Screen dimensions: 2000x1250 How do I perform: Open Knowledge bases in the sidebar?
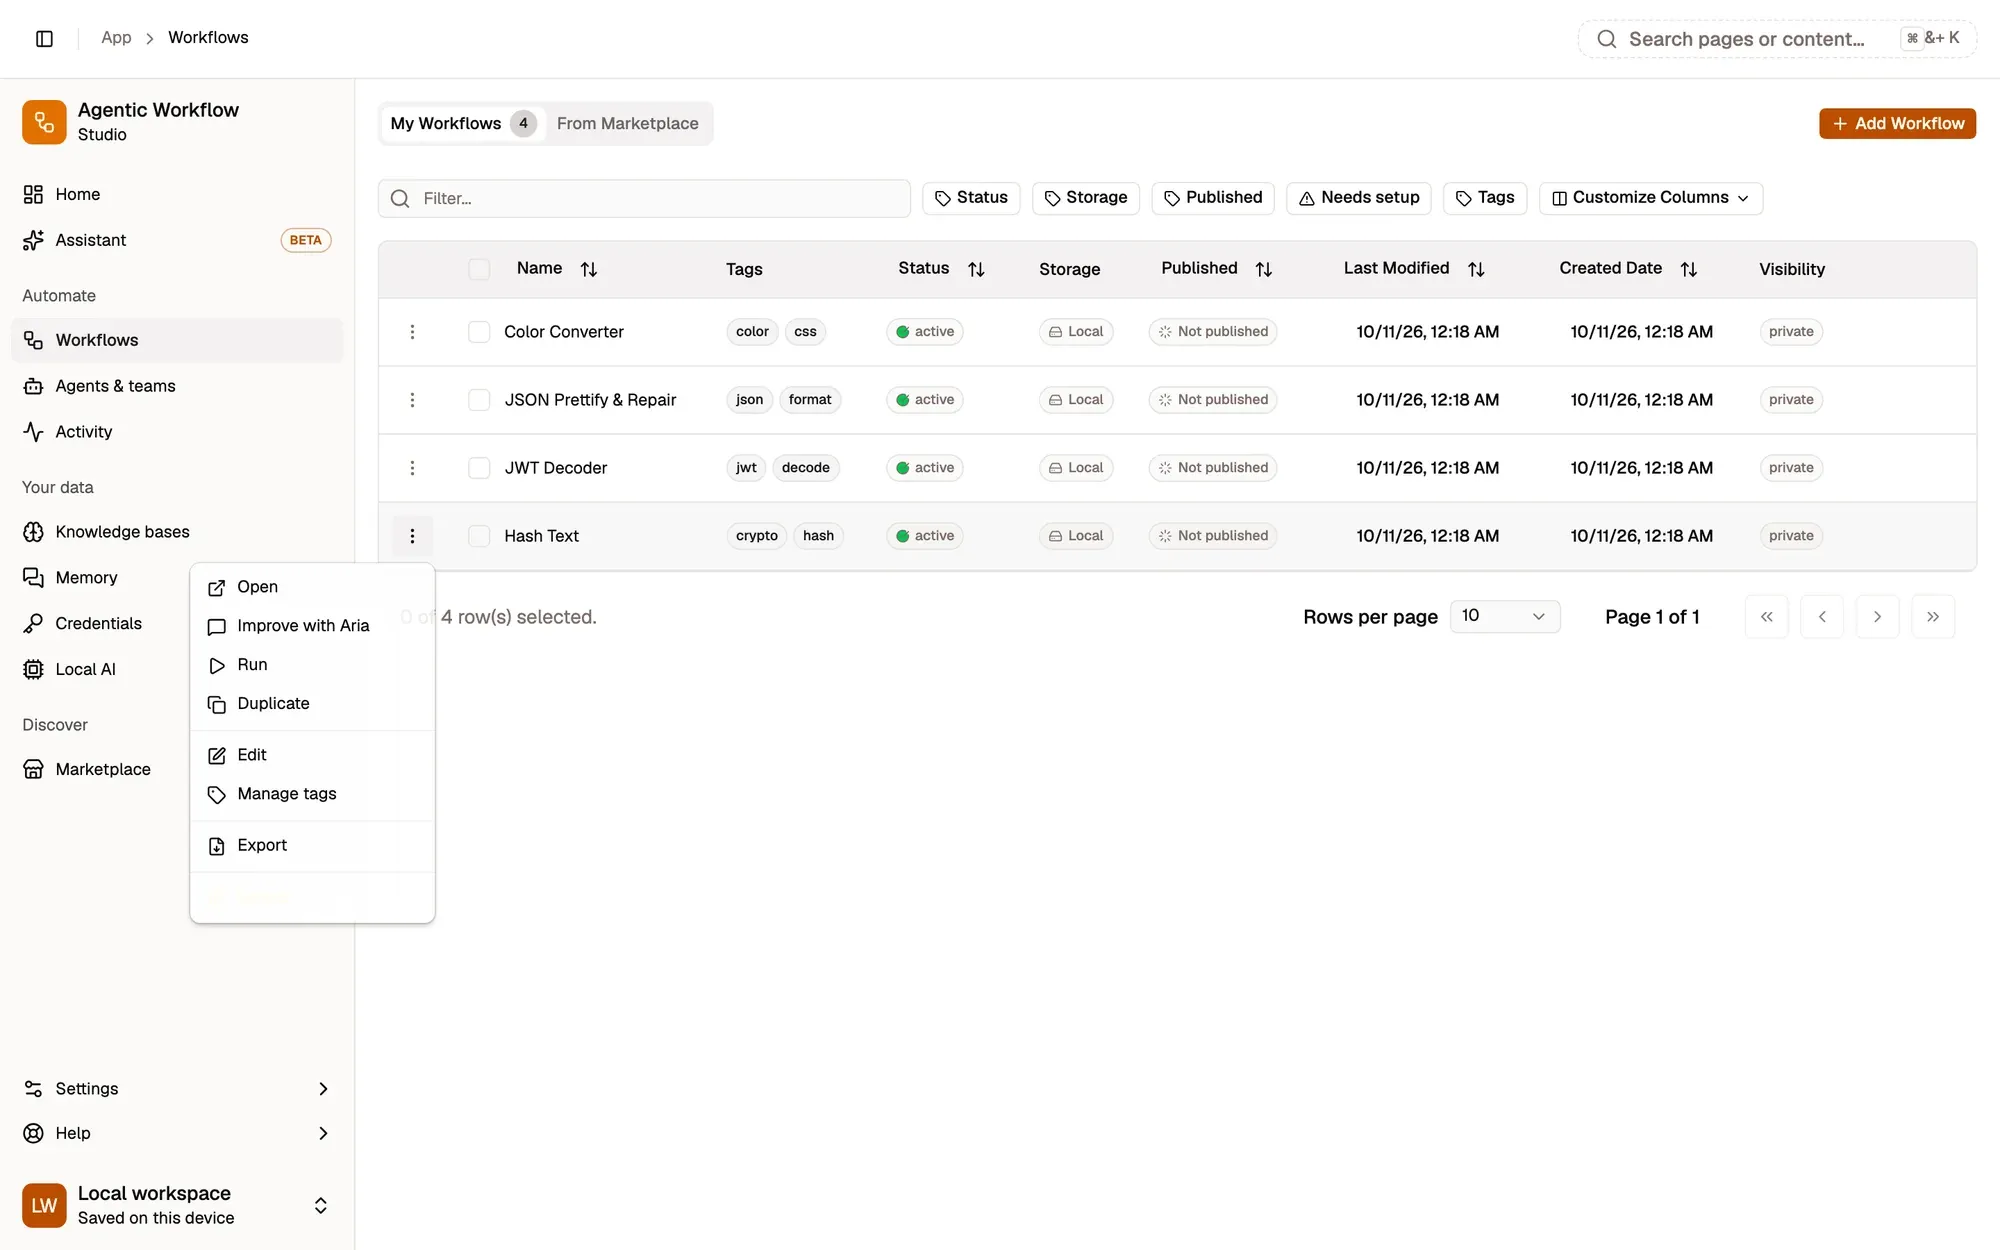point(177,532)
